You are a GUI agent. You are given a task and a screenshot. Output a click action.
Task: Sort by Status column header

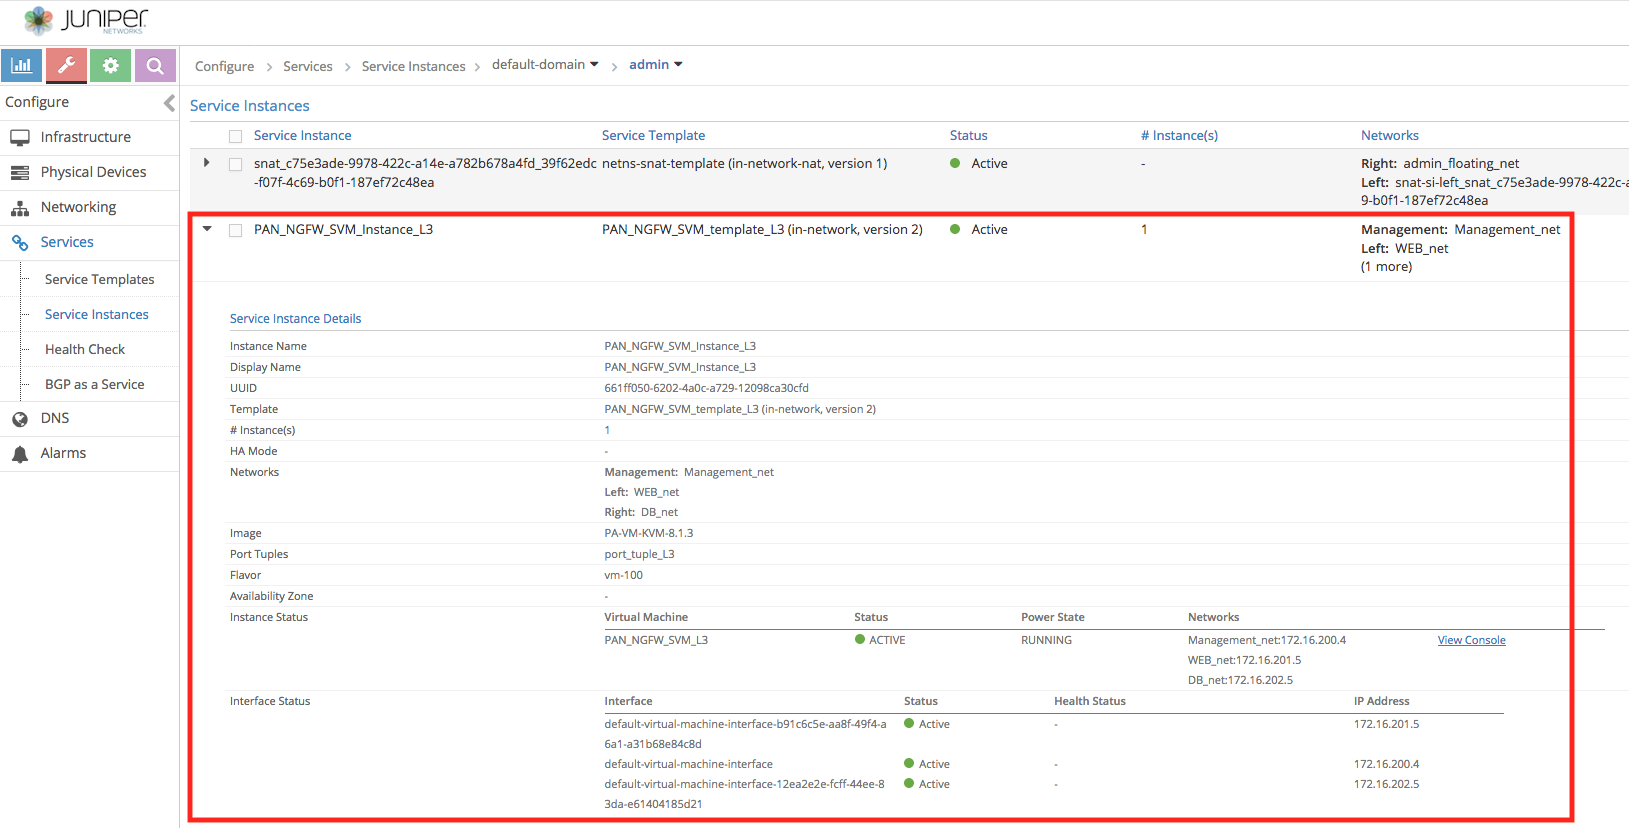coord(968,135)
